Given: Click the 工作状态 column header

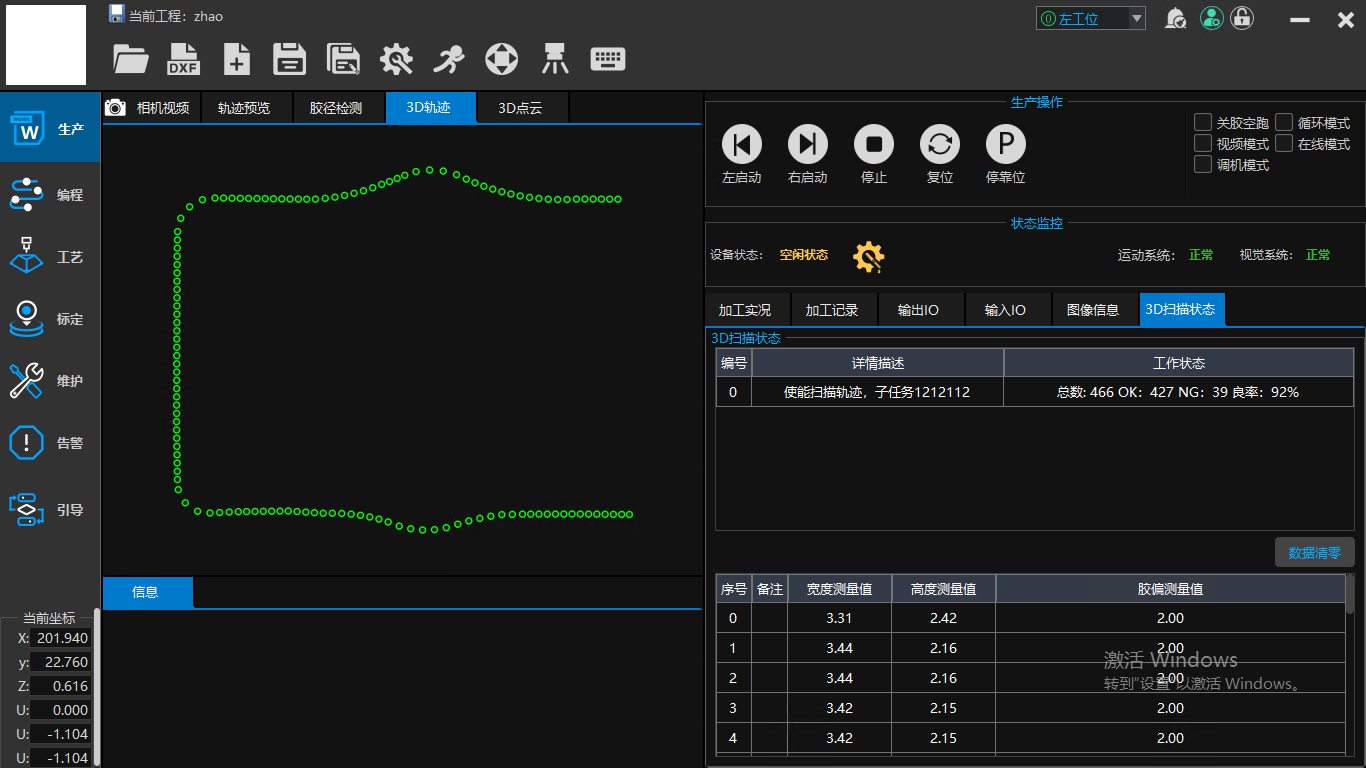Looking at the screenshot, I should [x=1179, y=363].
